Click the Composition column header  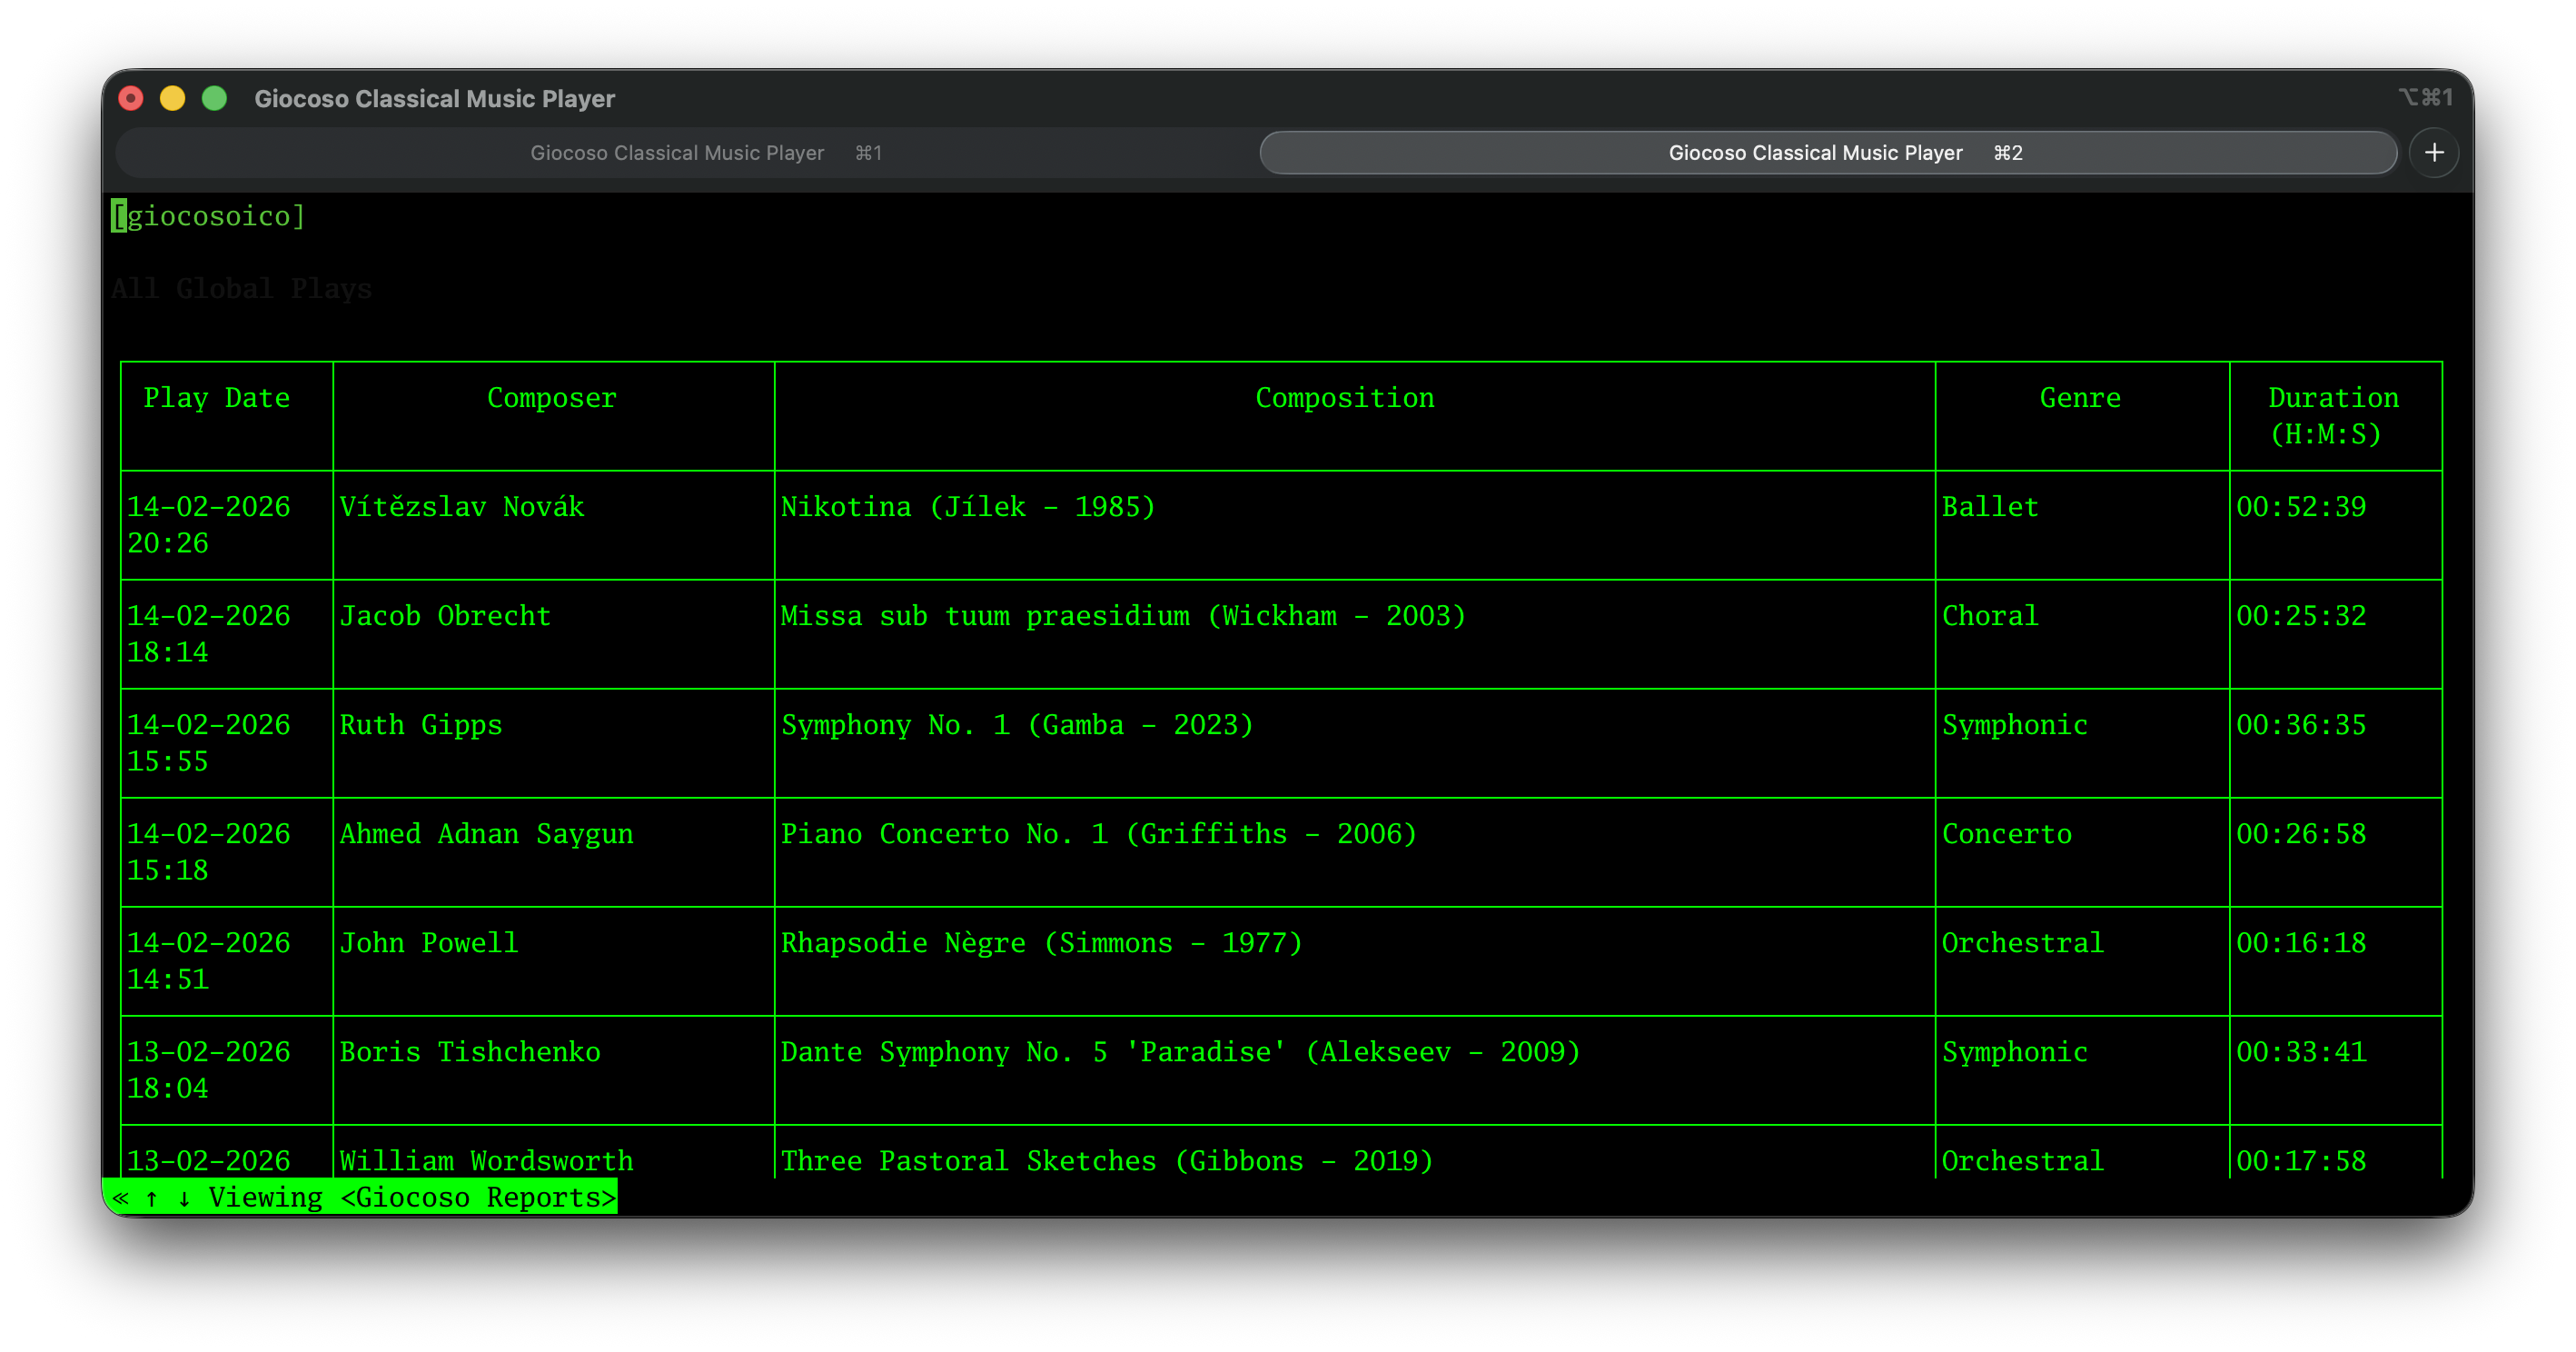click(1346, 397)
